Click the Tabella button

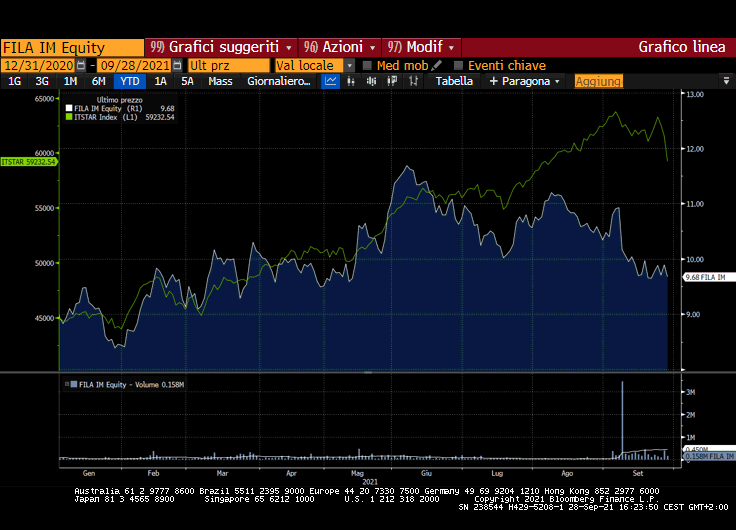pos(454,81)
